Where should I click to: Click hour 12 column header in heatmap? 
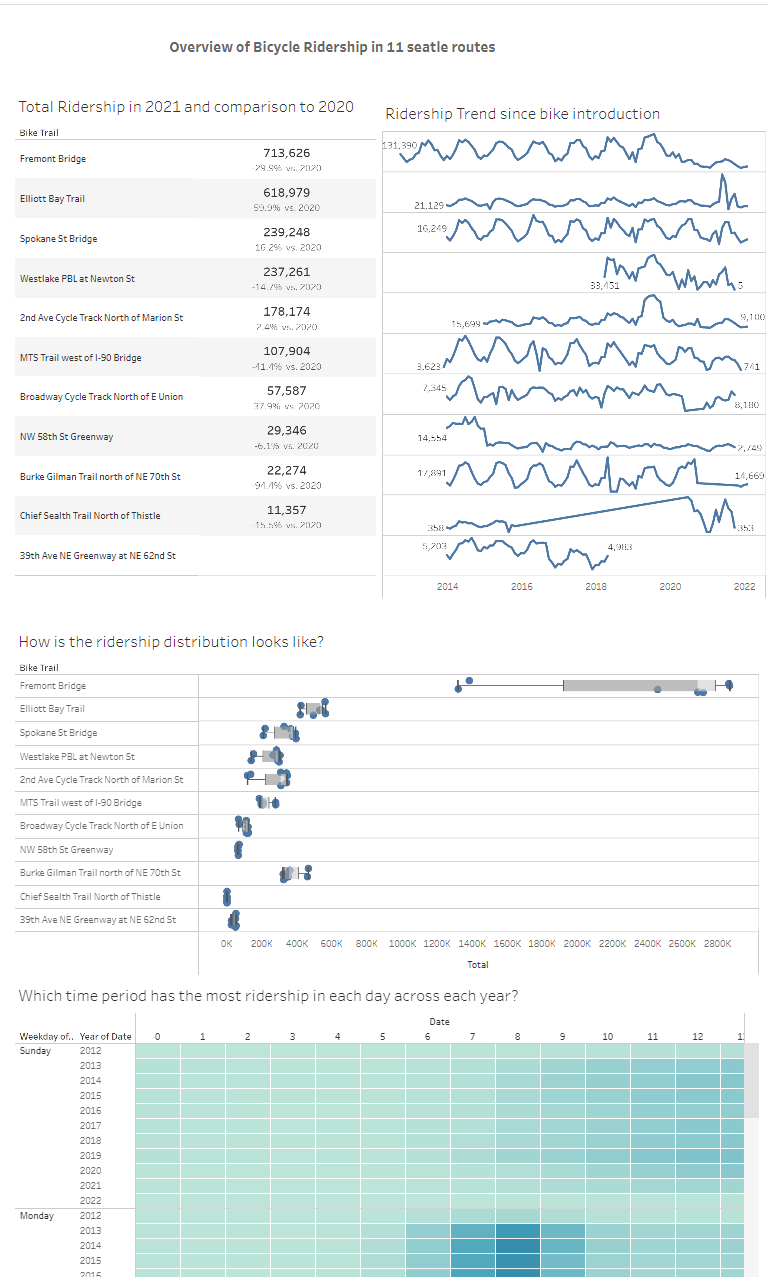pyautogui.click(x=697, y=1037)
